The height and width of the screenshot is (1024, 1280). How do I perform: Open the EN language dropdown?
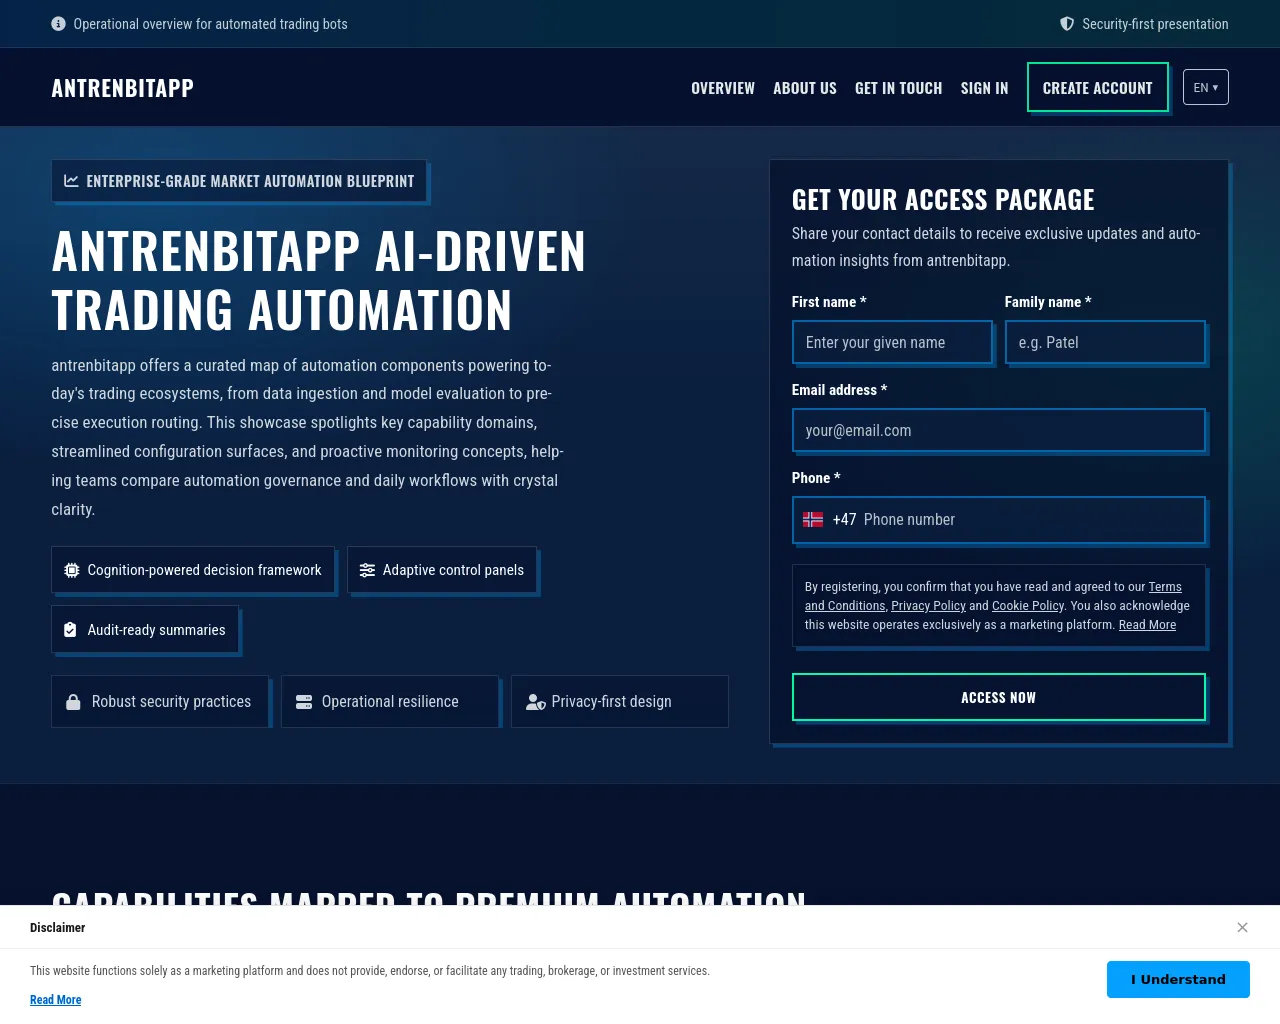click(x=1206, y=87)
